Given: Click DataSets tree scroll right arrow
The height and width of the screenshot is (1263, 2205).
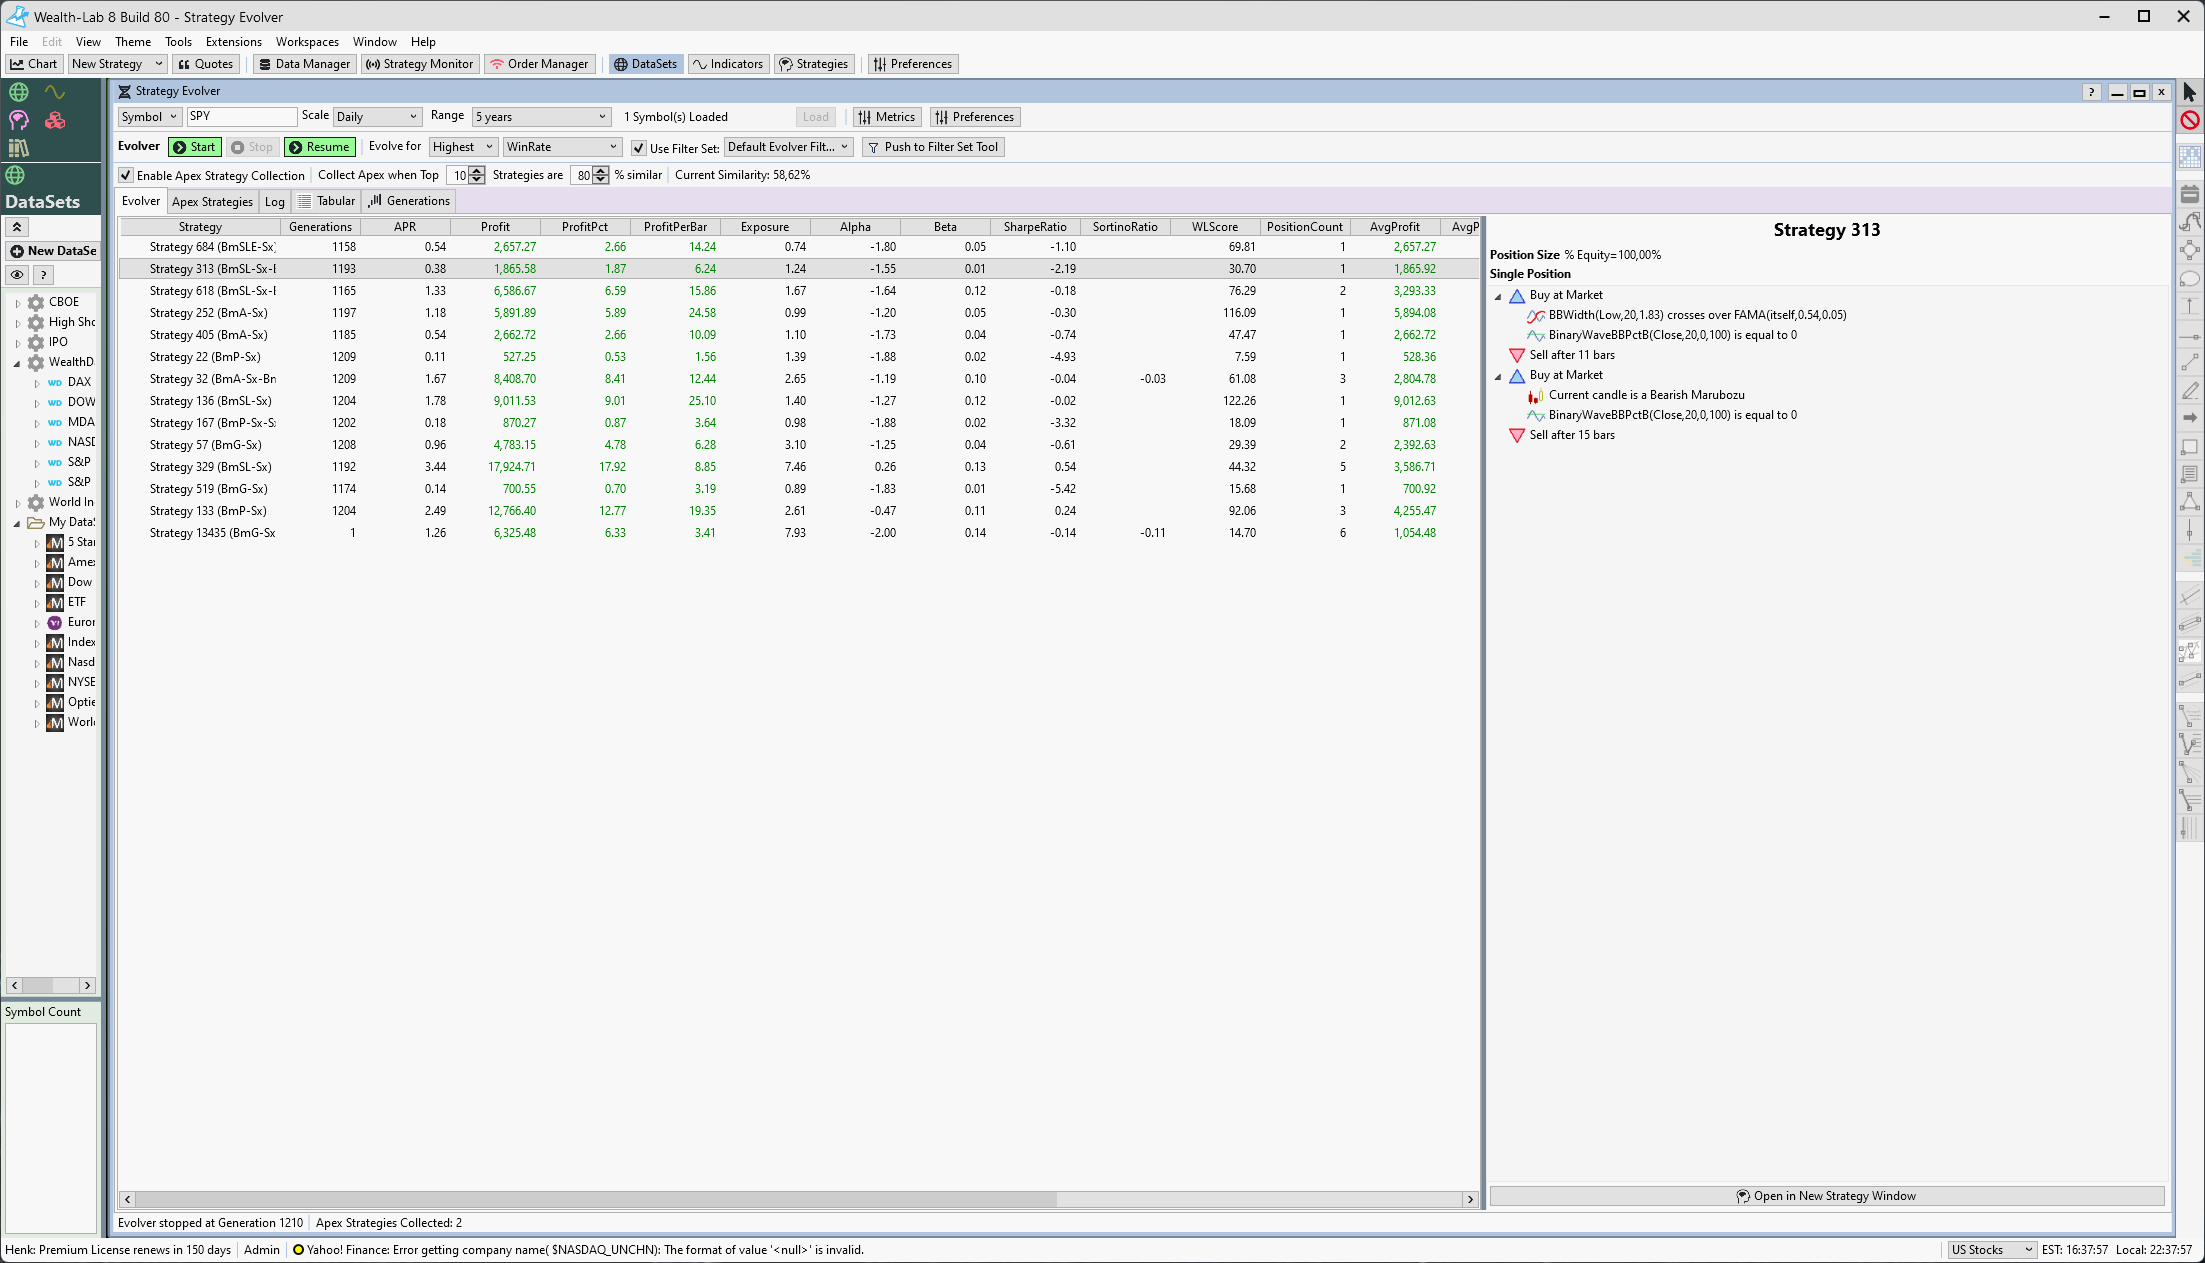Looking at the screenshot, I should tap(88, 986).
